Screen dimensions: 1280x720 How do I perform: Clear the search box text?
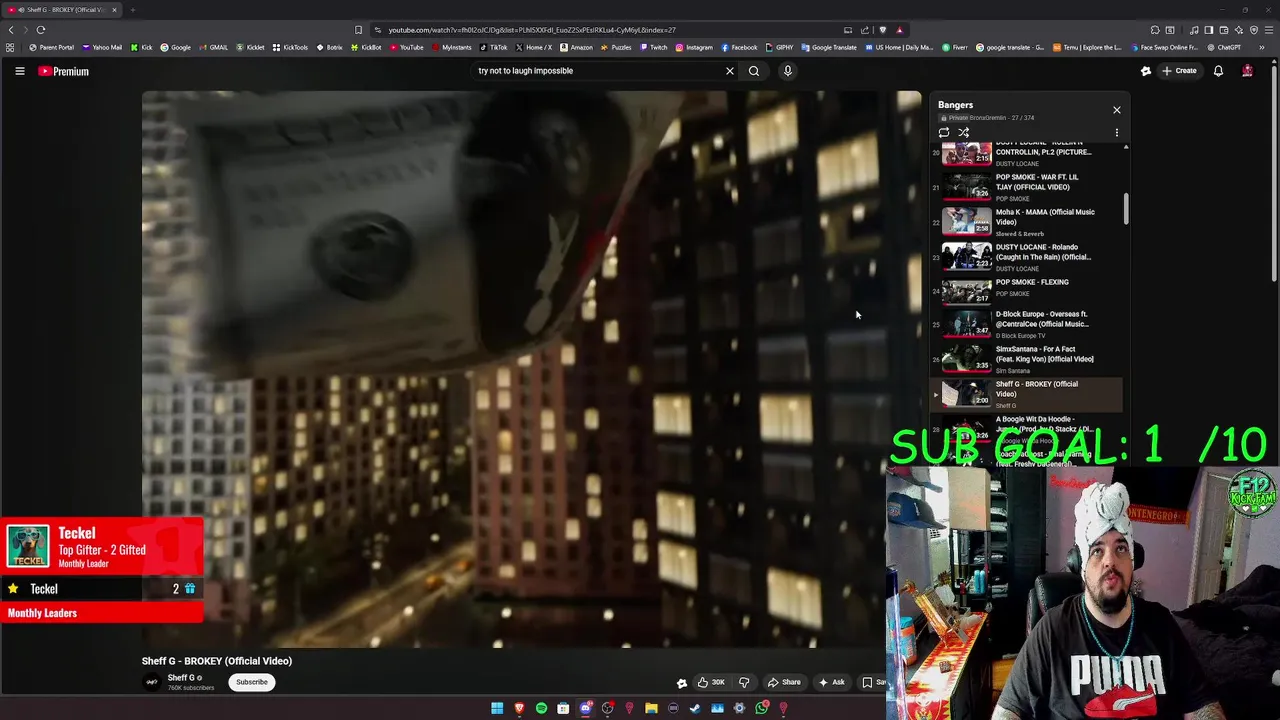point(729,71)
